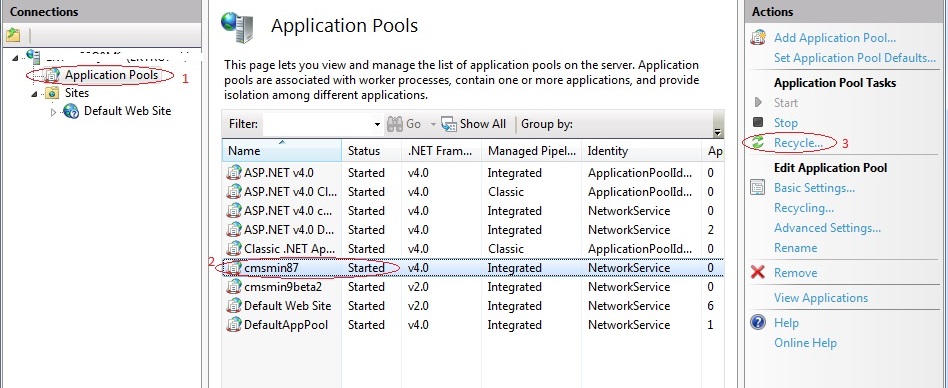Click the red X Remove icon
The height and width of the screenshot is (388, 948).
[x=758, y=273]
